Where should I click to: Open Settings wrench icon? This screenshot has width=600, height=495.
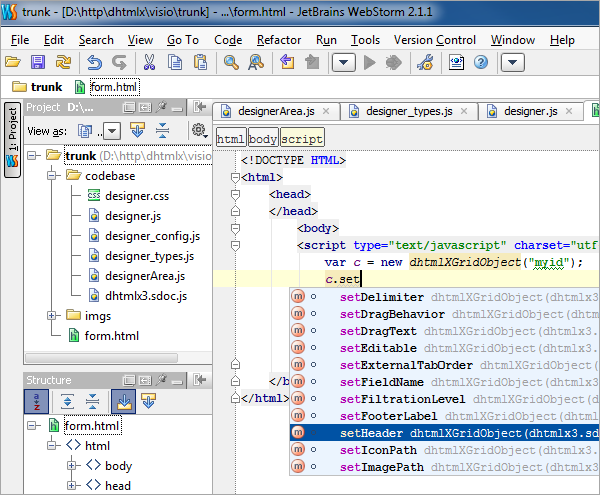click(x=425, y=62)
